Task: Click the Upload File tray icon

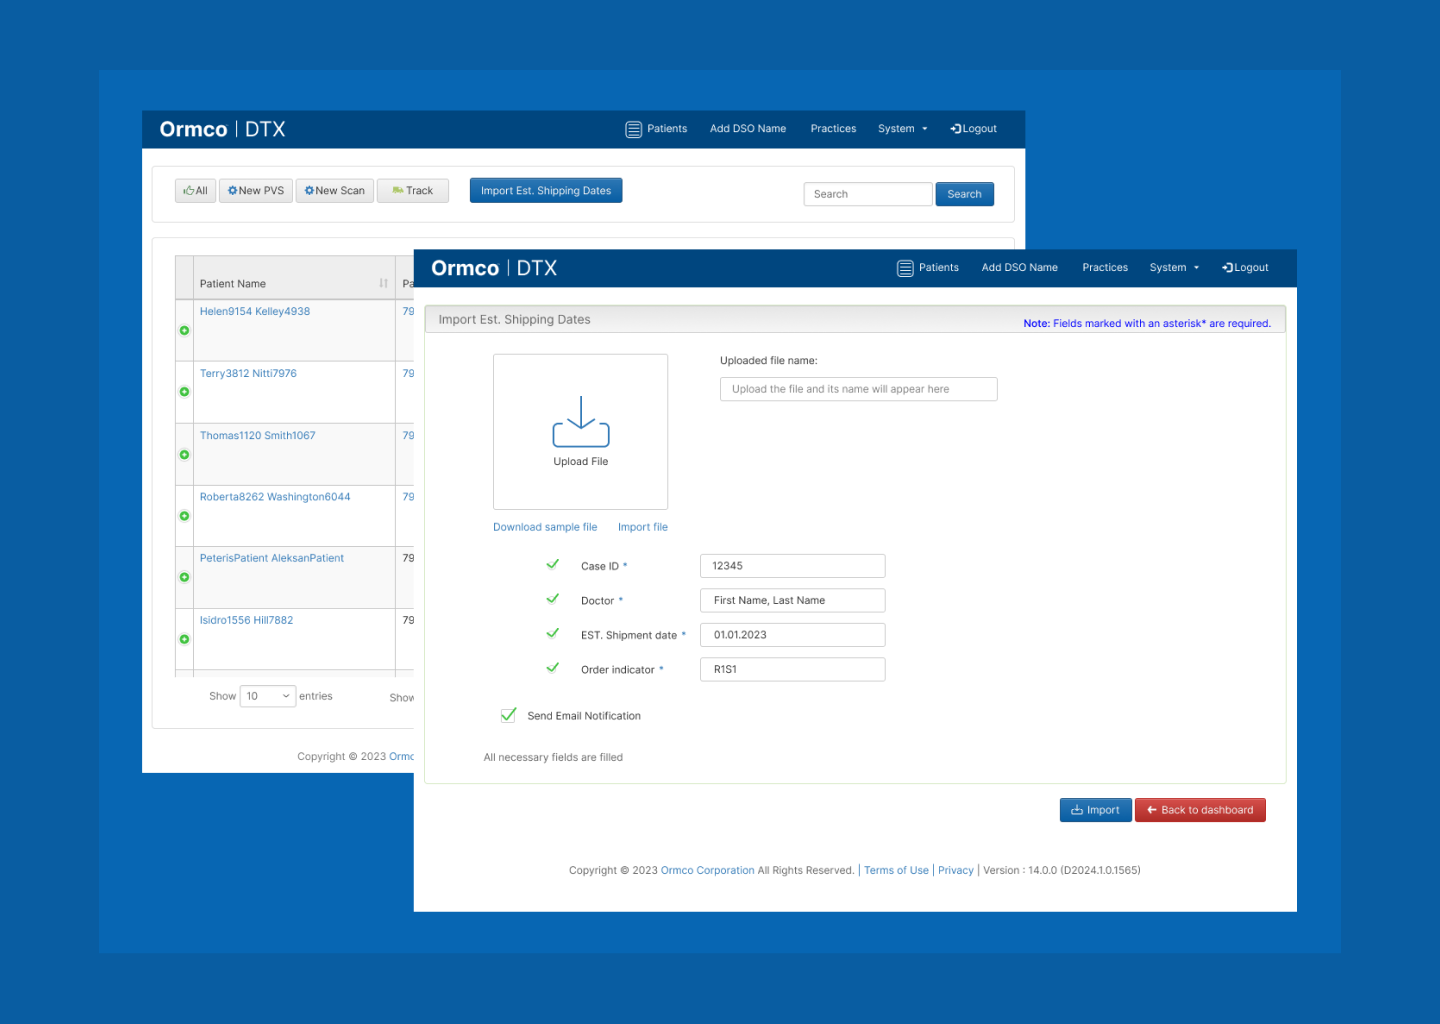Action: (x=581, y=422)
